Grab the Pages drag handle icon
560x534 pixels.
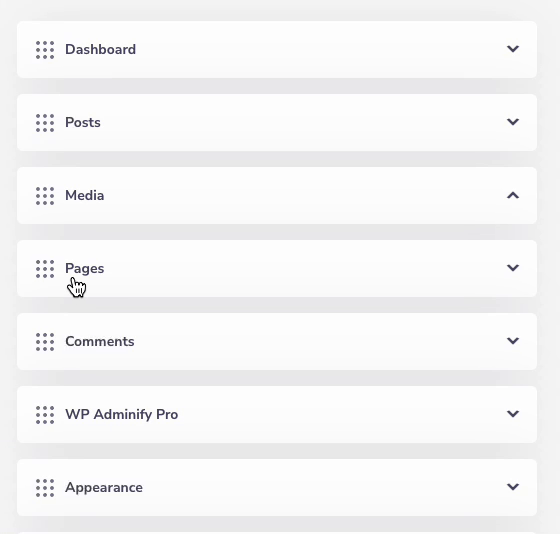point(45,269)
